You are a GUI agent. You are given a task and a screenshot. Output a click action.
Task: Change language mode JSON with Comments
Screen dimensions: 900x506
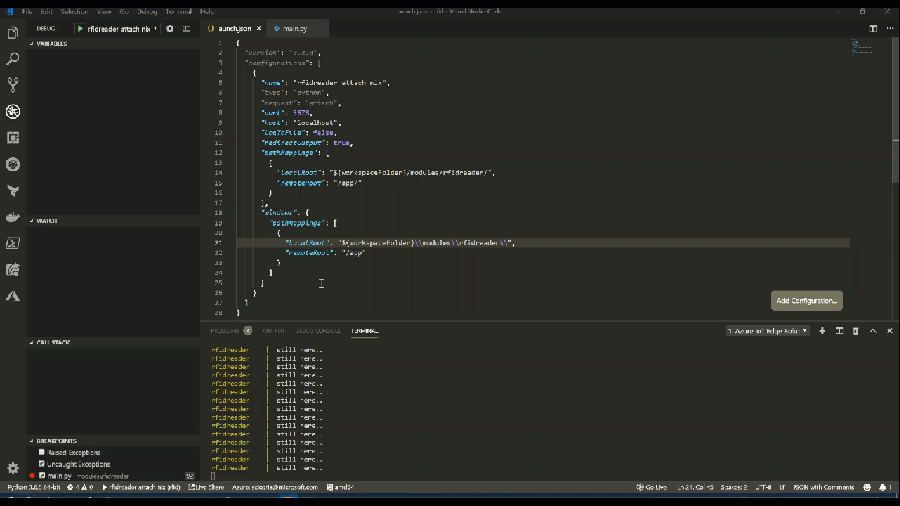824,487
